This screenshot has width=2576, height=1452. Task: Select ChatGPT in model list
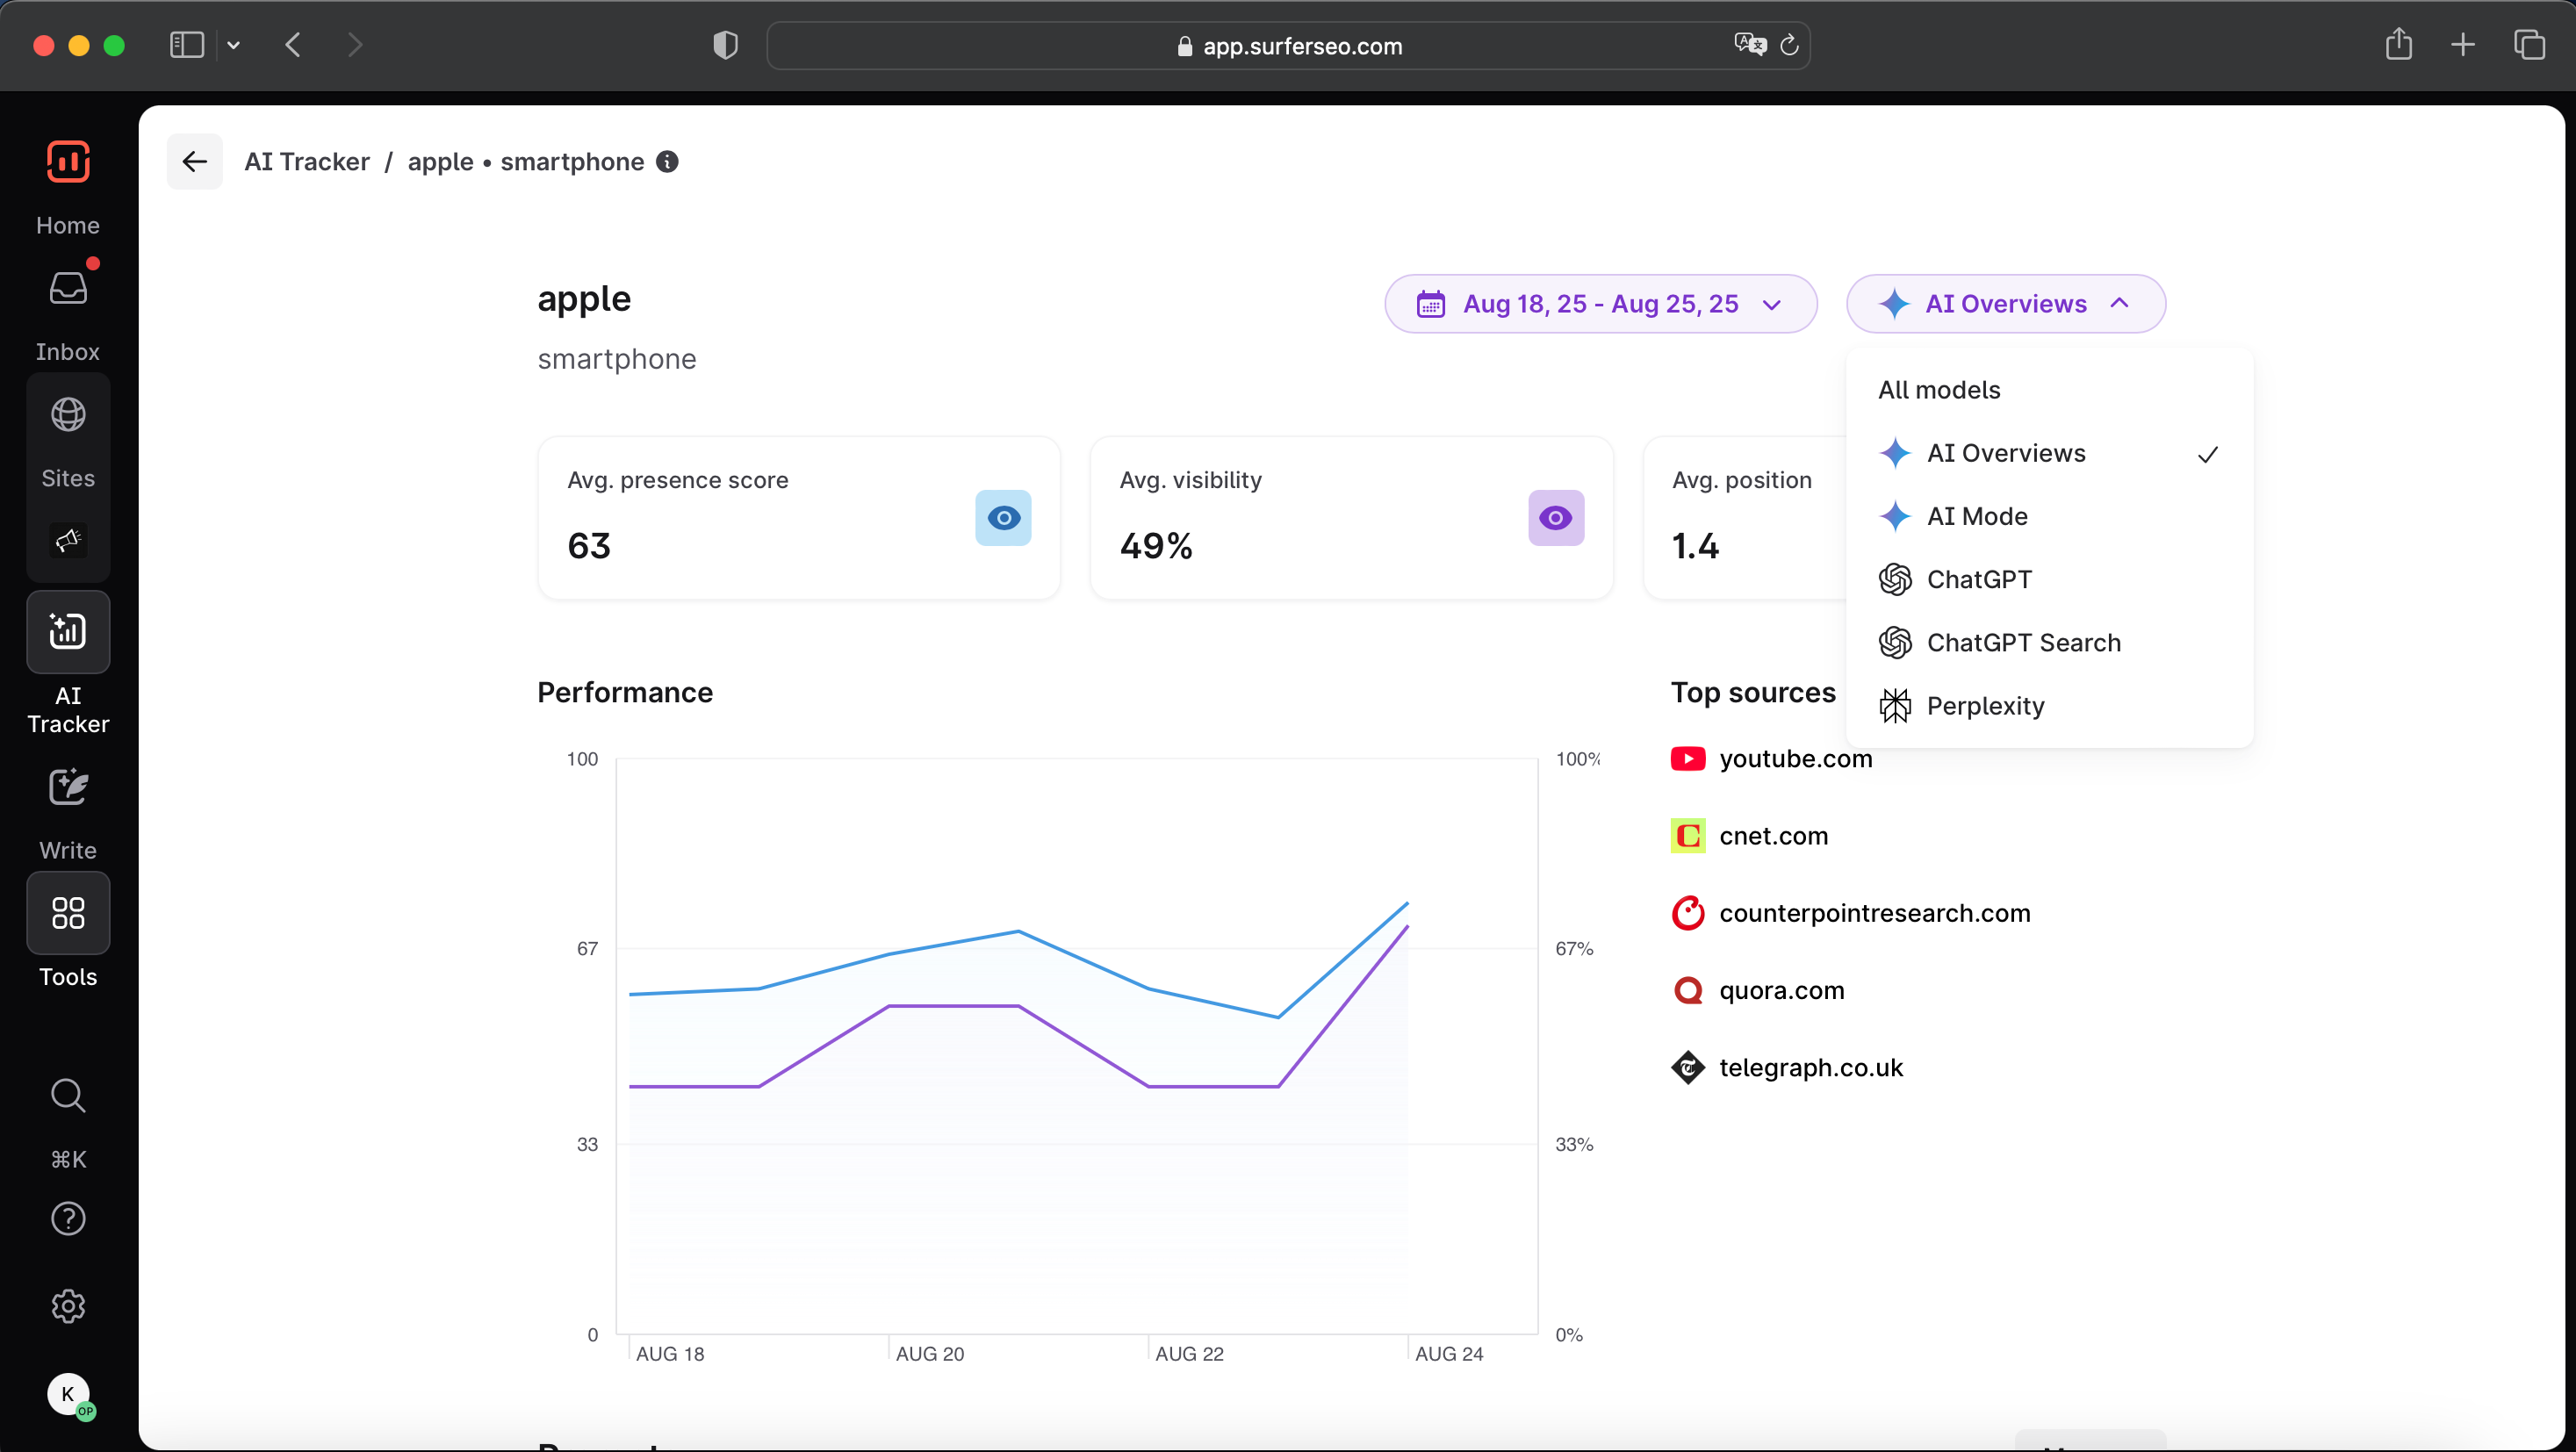pyautogui.click(x=2049, y=579)
